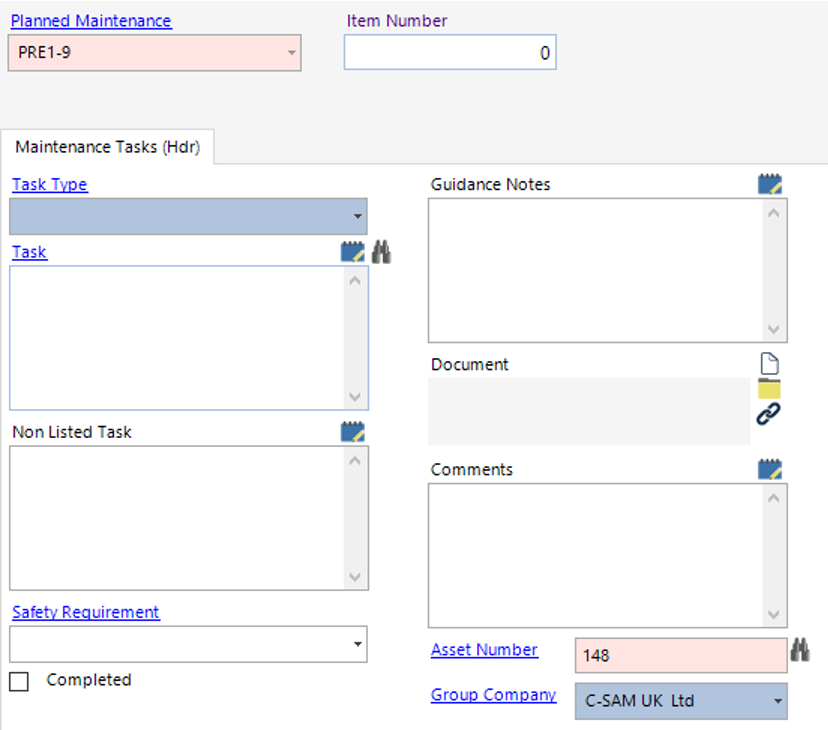Click the binoculars search icon next to Task
The height and width of the screenshot is (730, 828).
click(x=379, y=251)
